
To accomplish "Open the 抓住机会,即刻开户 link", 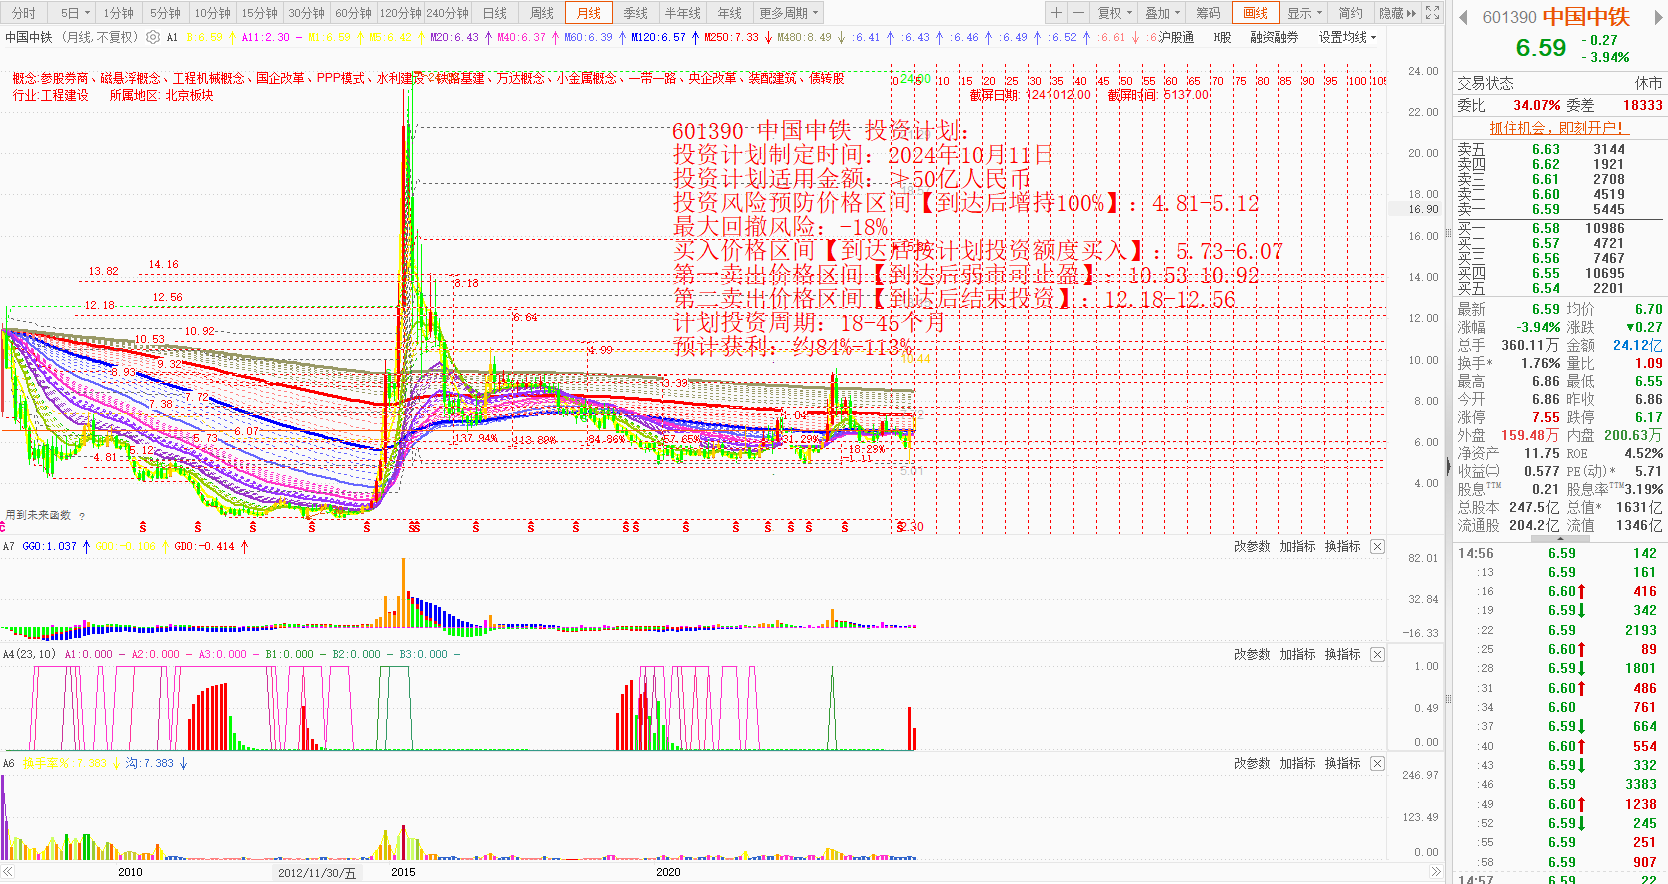I will click(x=1557, y=128).
